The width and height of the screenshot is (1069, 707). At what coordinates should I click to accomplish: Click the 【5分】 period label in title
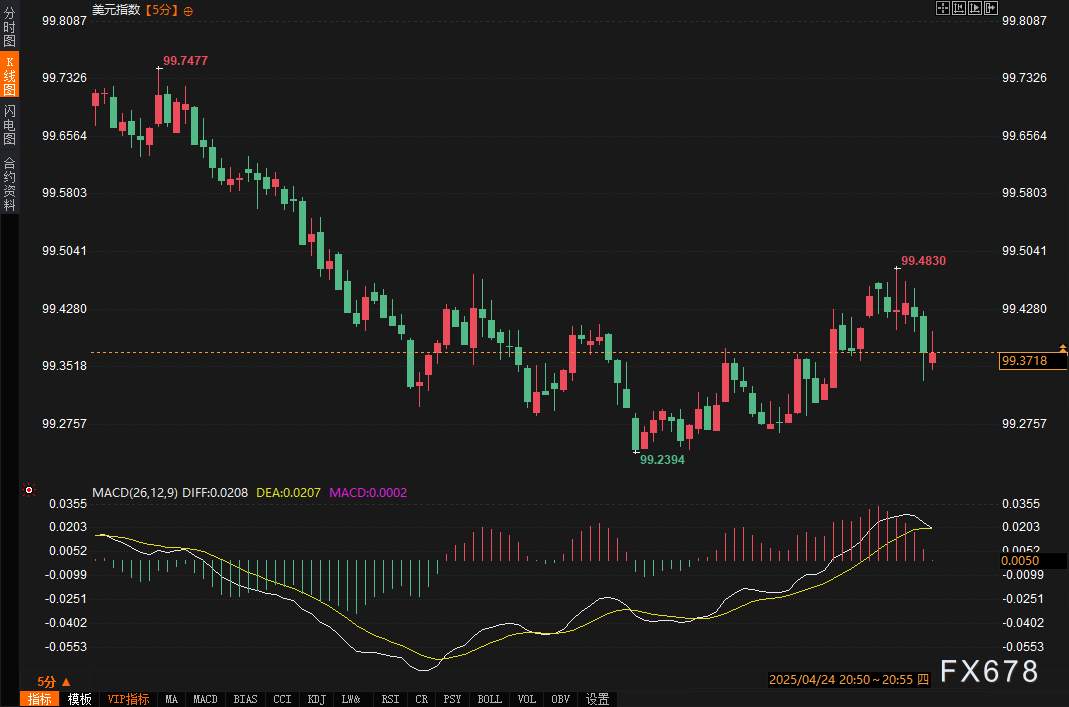pos(162,10)
